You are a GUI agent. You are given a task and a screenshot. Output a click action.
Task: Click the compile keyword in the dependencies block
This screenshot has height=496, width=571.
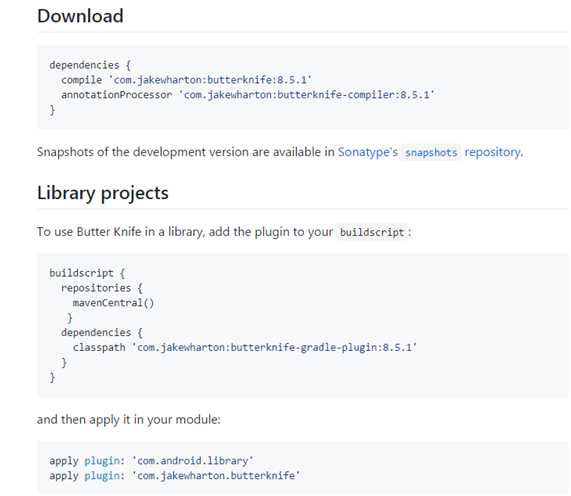pyautogui.click(x=82, y=80)
